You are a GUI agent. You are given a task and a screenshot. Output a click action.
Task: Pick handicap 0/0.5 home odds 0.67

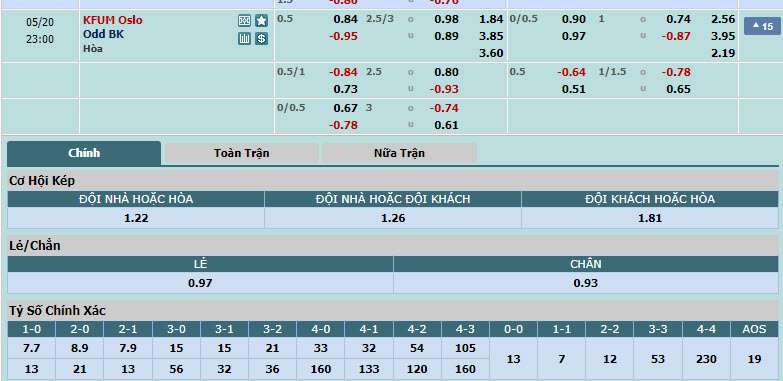click(346, 108)
